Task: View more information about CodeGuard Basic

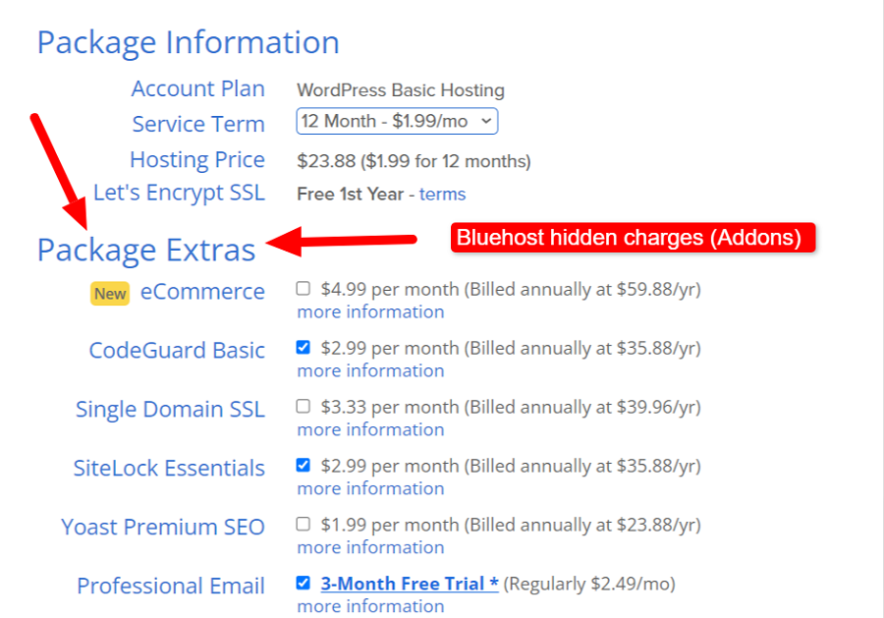Action: tap(370, 371)
